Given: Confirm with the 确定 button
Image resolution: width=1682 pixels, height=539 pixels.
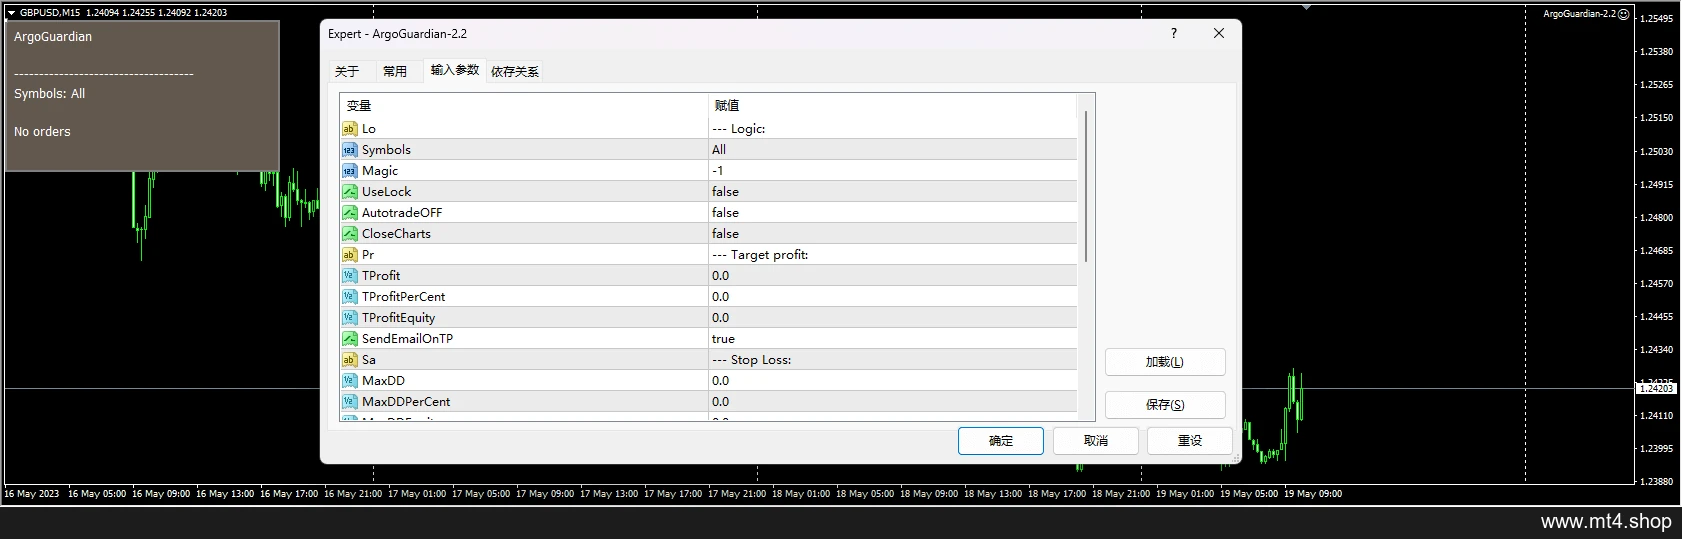Looking at the screenshot, I should click(x=1001, y=441).
